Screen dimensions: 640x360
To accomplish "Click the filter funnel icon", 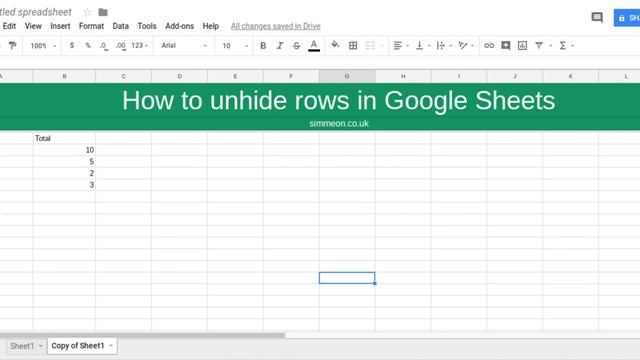I will click(539, 46).
